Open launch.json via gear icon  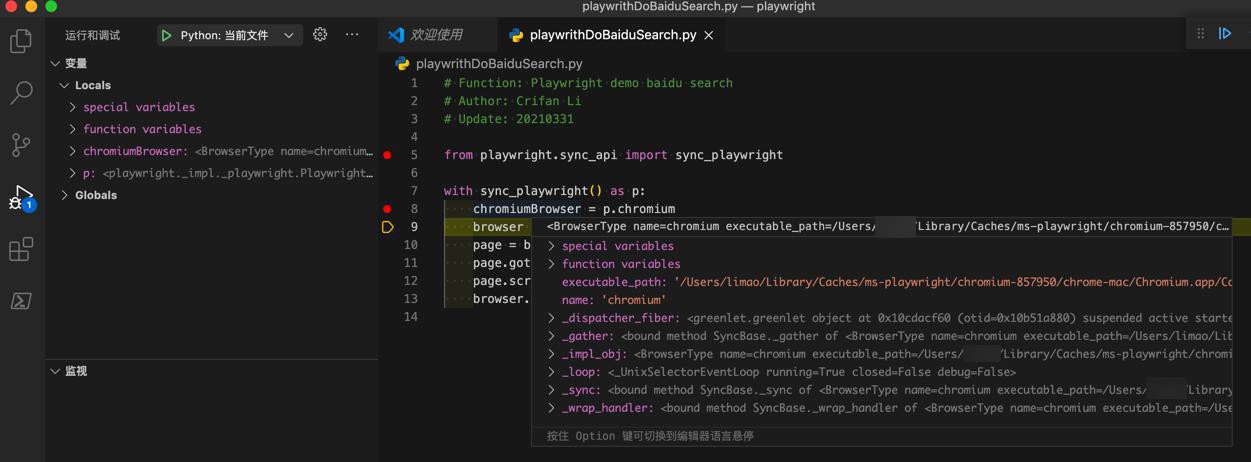[x=320, y=34]
